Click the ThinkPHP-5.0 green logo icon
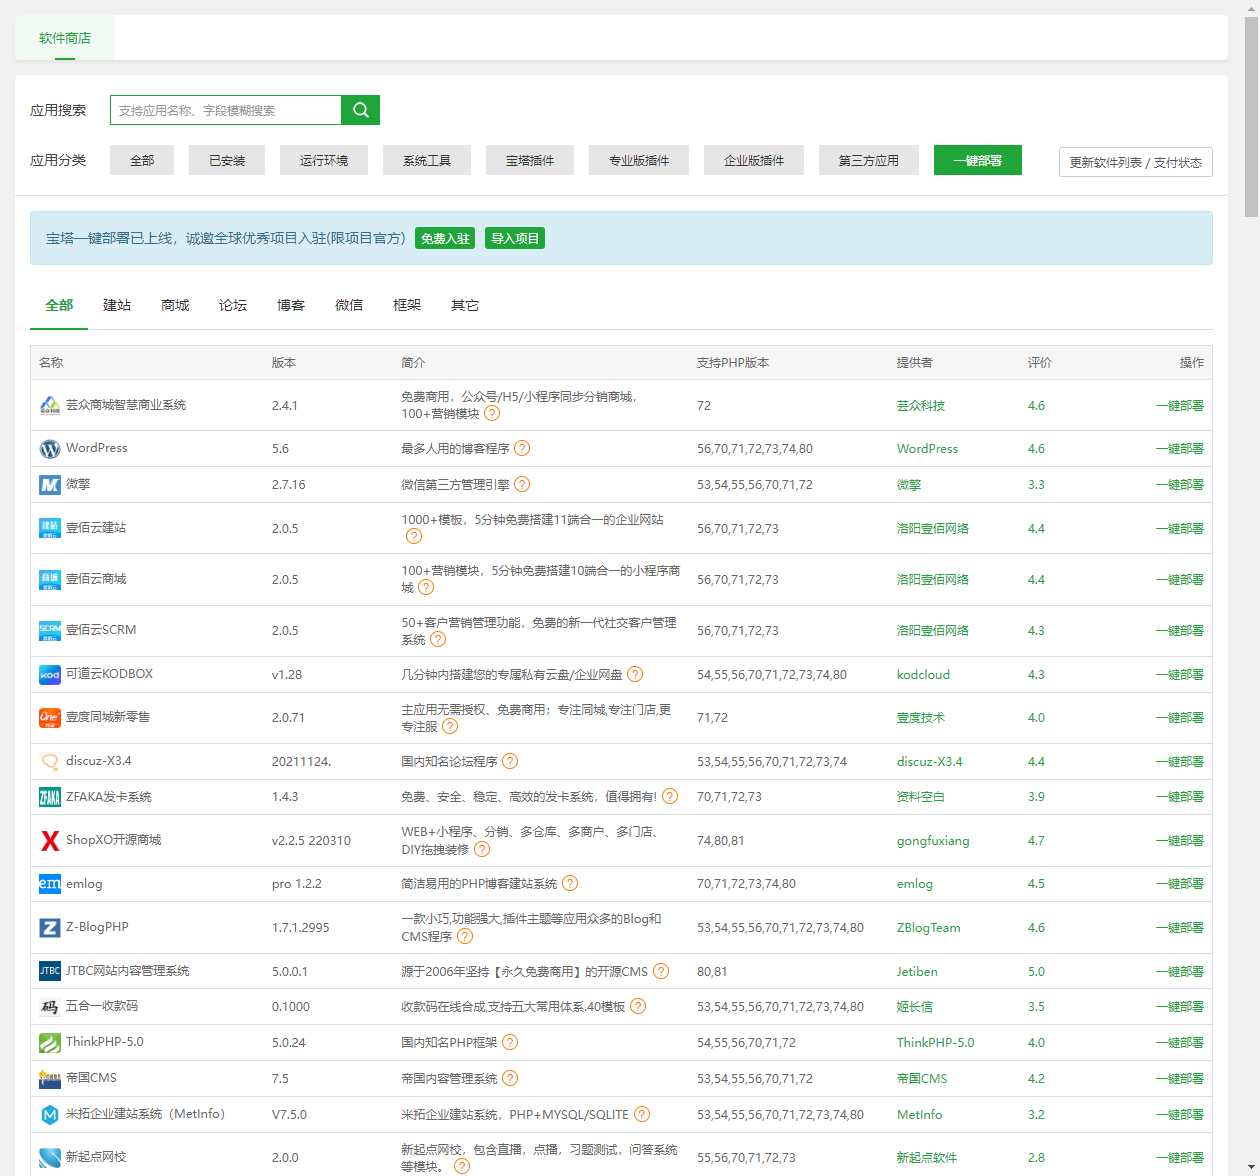 click(x=50, y=1043)
